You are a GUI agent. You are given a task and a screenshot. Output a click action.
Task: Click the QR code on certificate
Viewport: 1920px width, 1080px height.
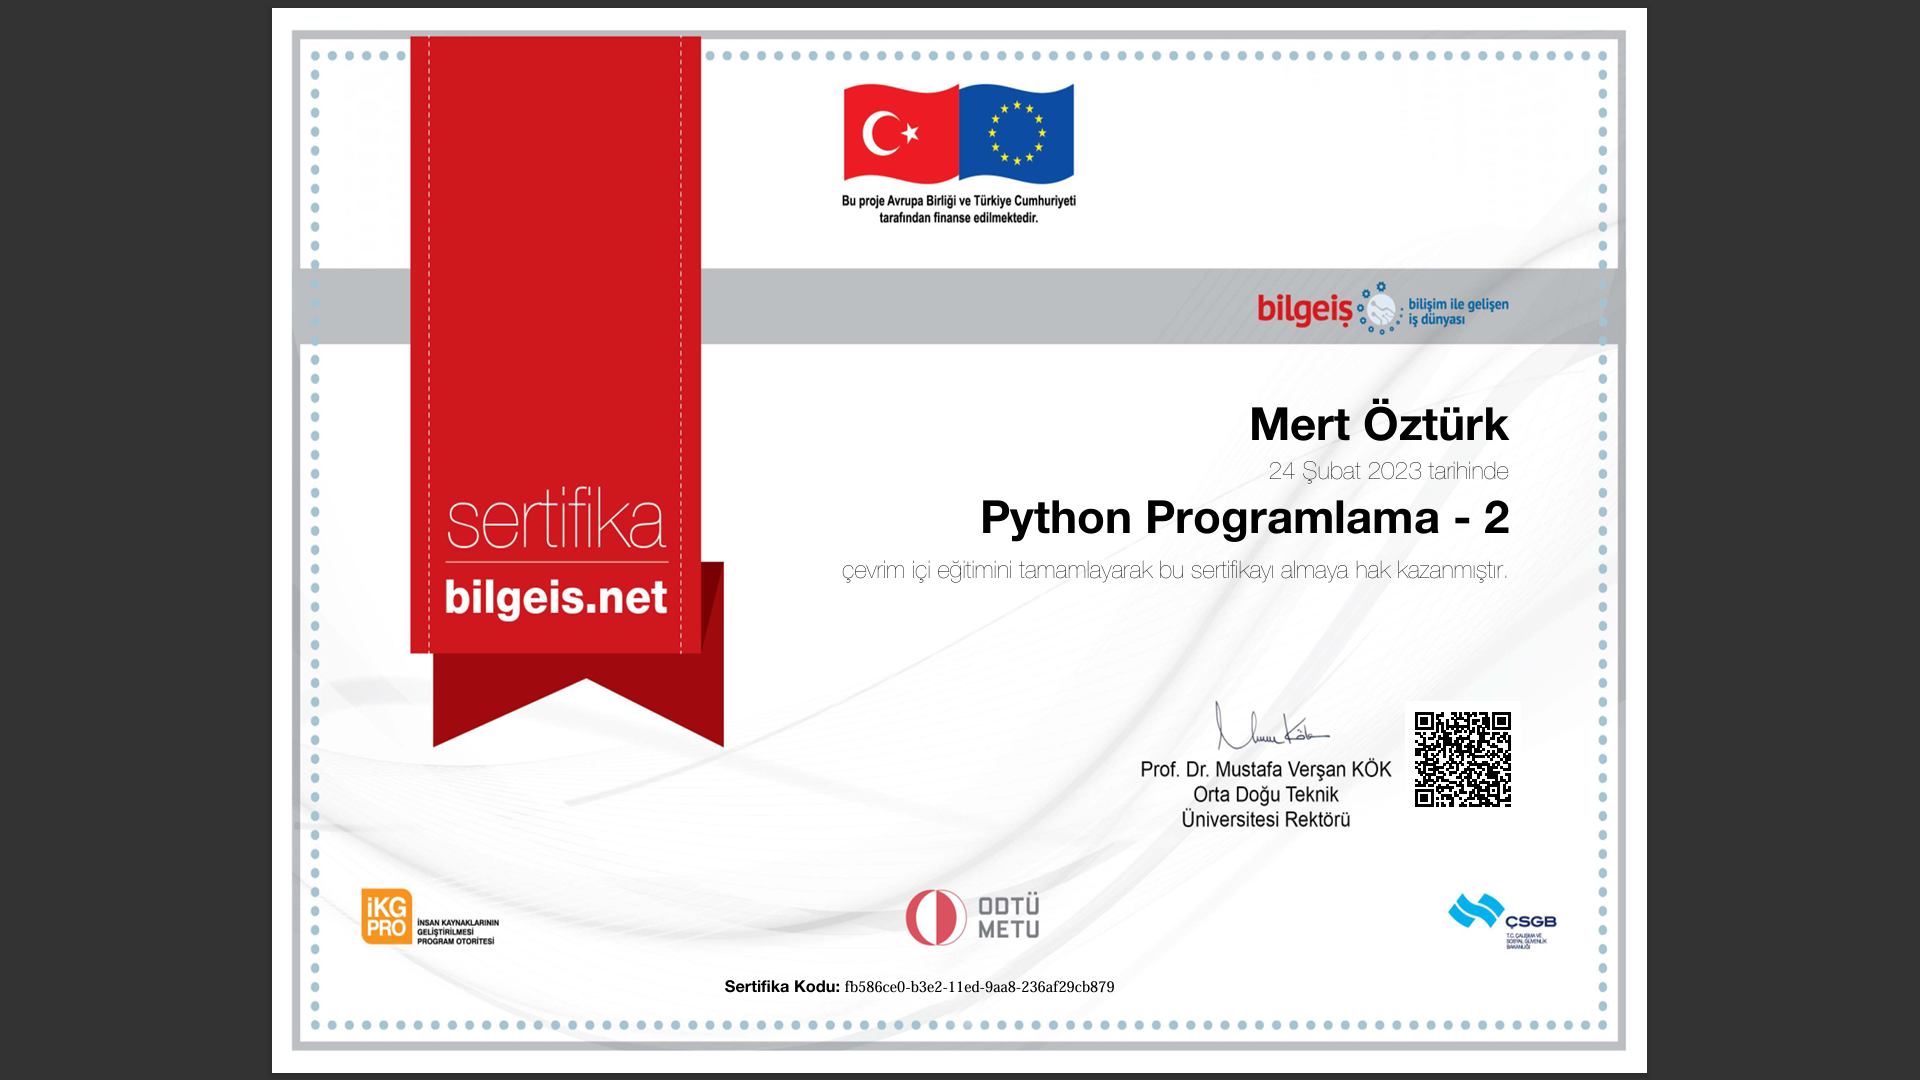(1462, 759)
